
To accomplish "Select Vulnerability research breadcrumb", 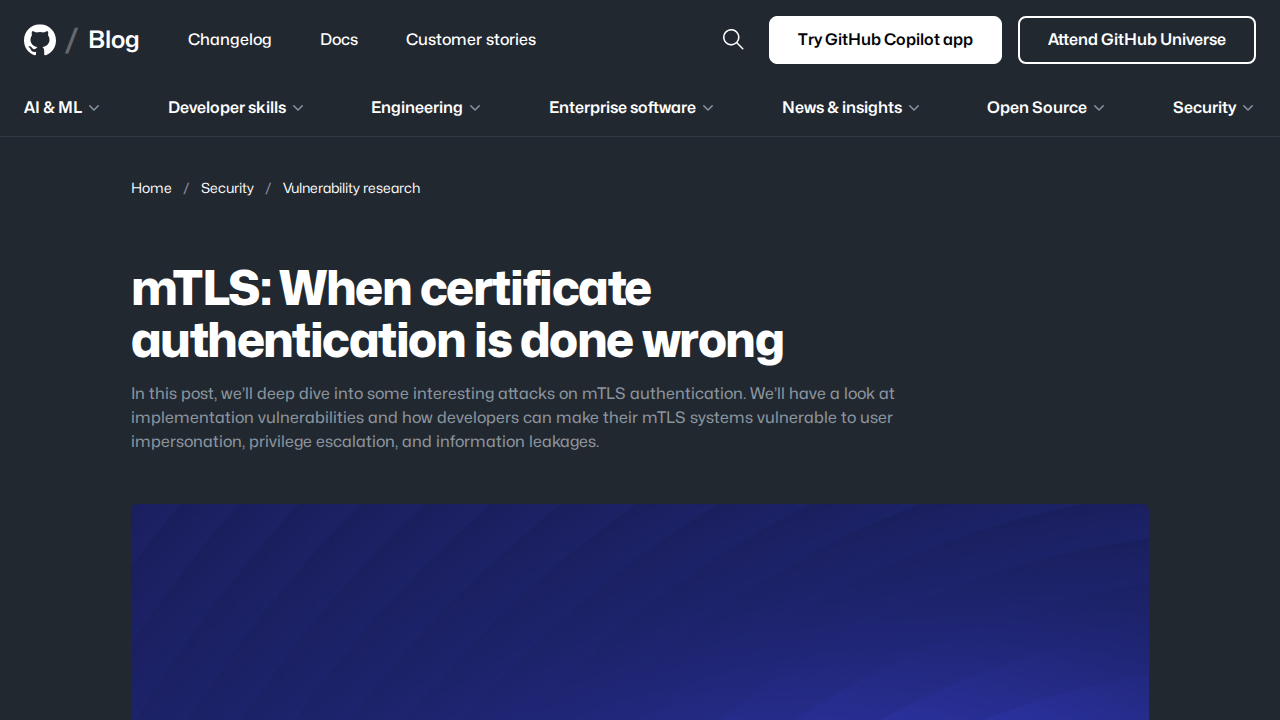I will pyautogui.click(x=351, y=188).
